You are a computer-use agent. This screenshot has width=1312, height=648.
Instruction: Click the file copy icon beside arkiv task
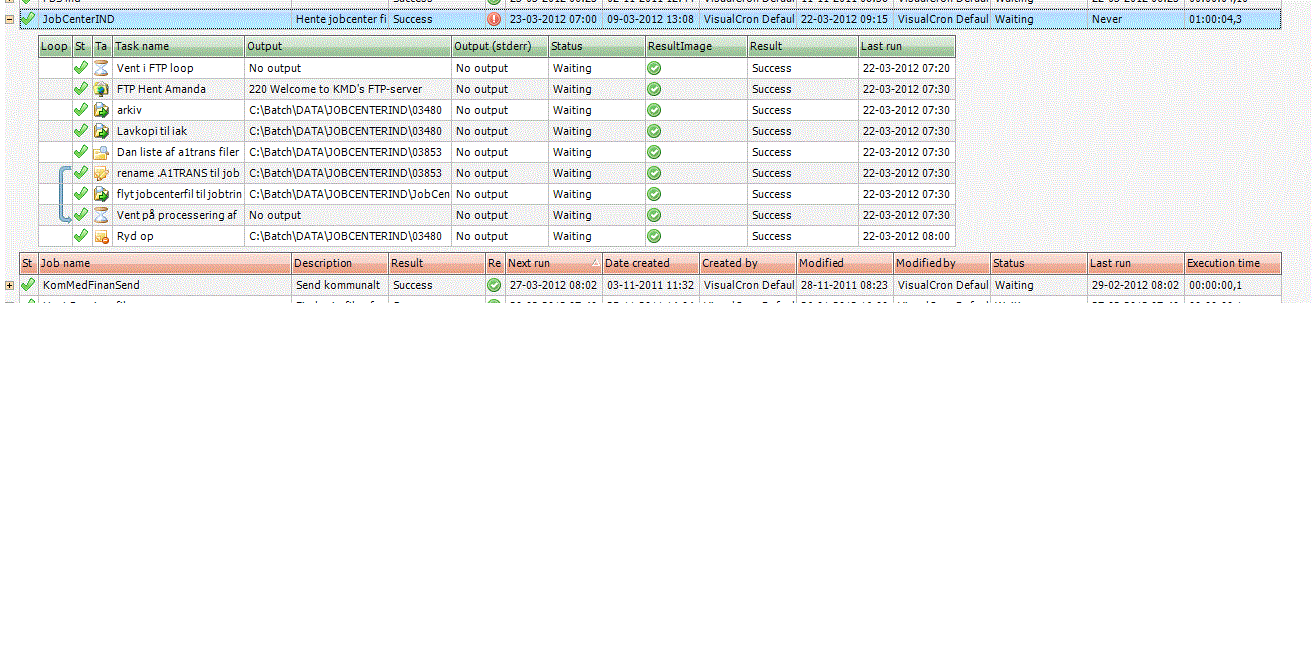pyautogui.click(x=101, y=110)
